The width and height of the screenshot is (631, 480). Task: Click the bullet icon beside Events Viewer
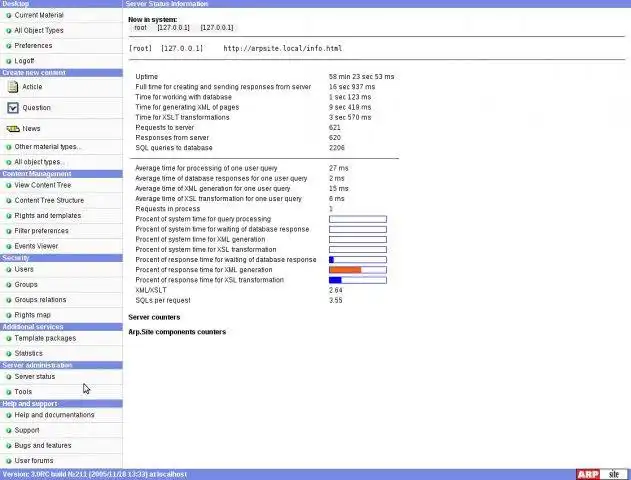point(8,246)
